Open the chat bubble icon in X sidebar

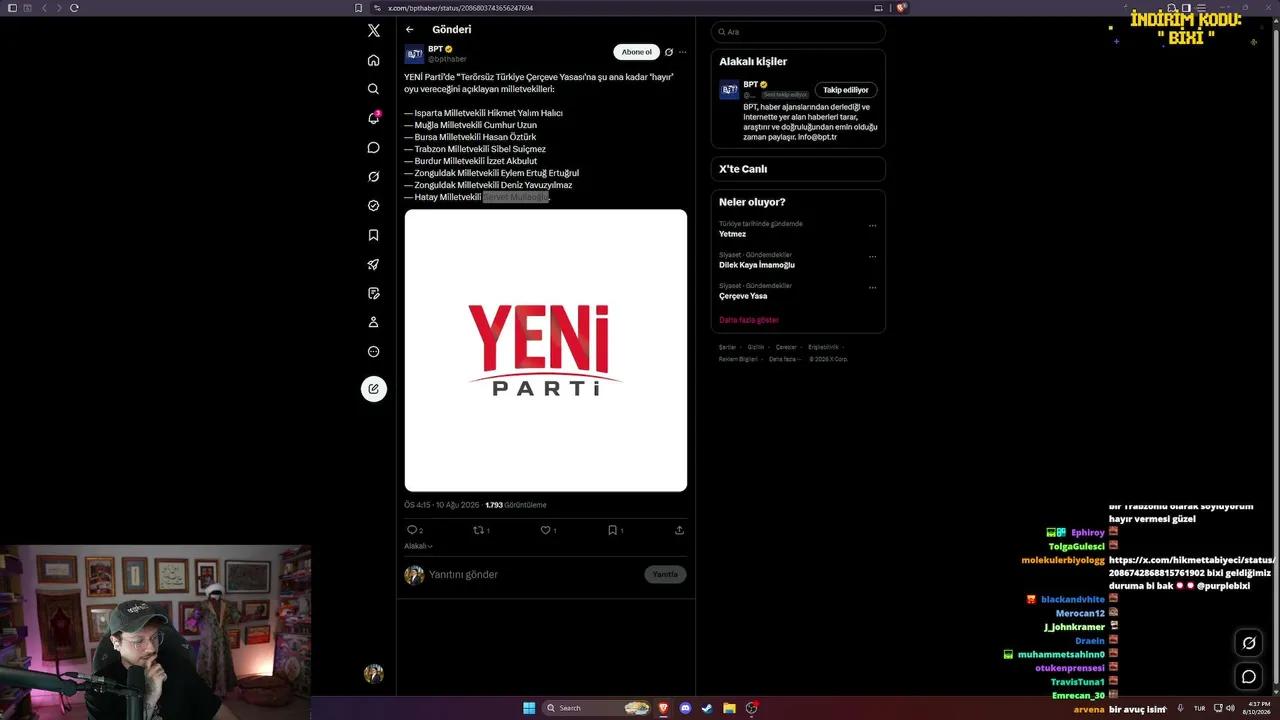[373, 148]
